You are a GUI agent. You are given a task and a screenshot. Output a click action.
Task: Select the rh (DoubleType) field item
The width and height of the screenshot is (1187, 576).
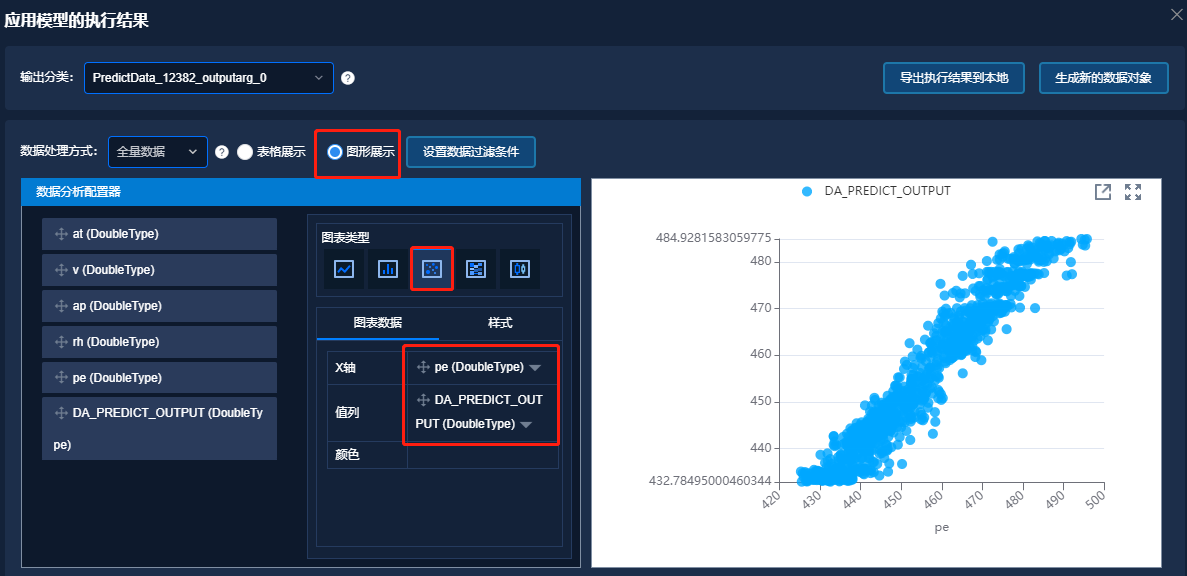[x=160, y=342]
